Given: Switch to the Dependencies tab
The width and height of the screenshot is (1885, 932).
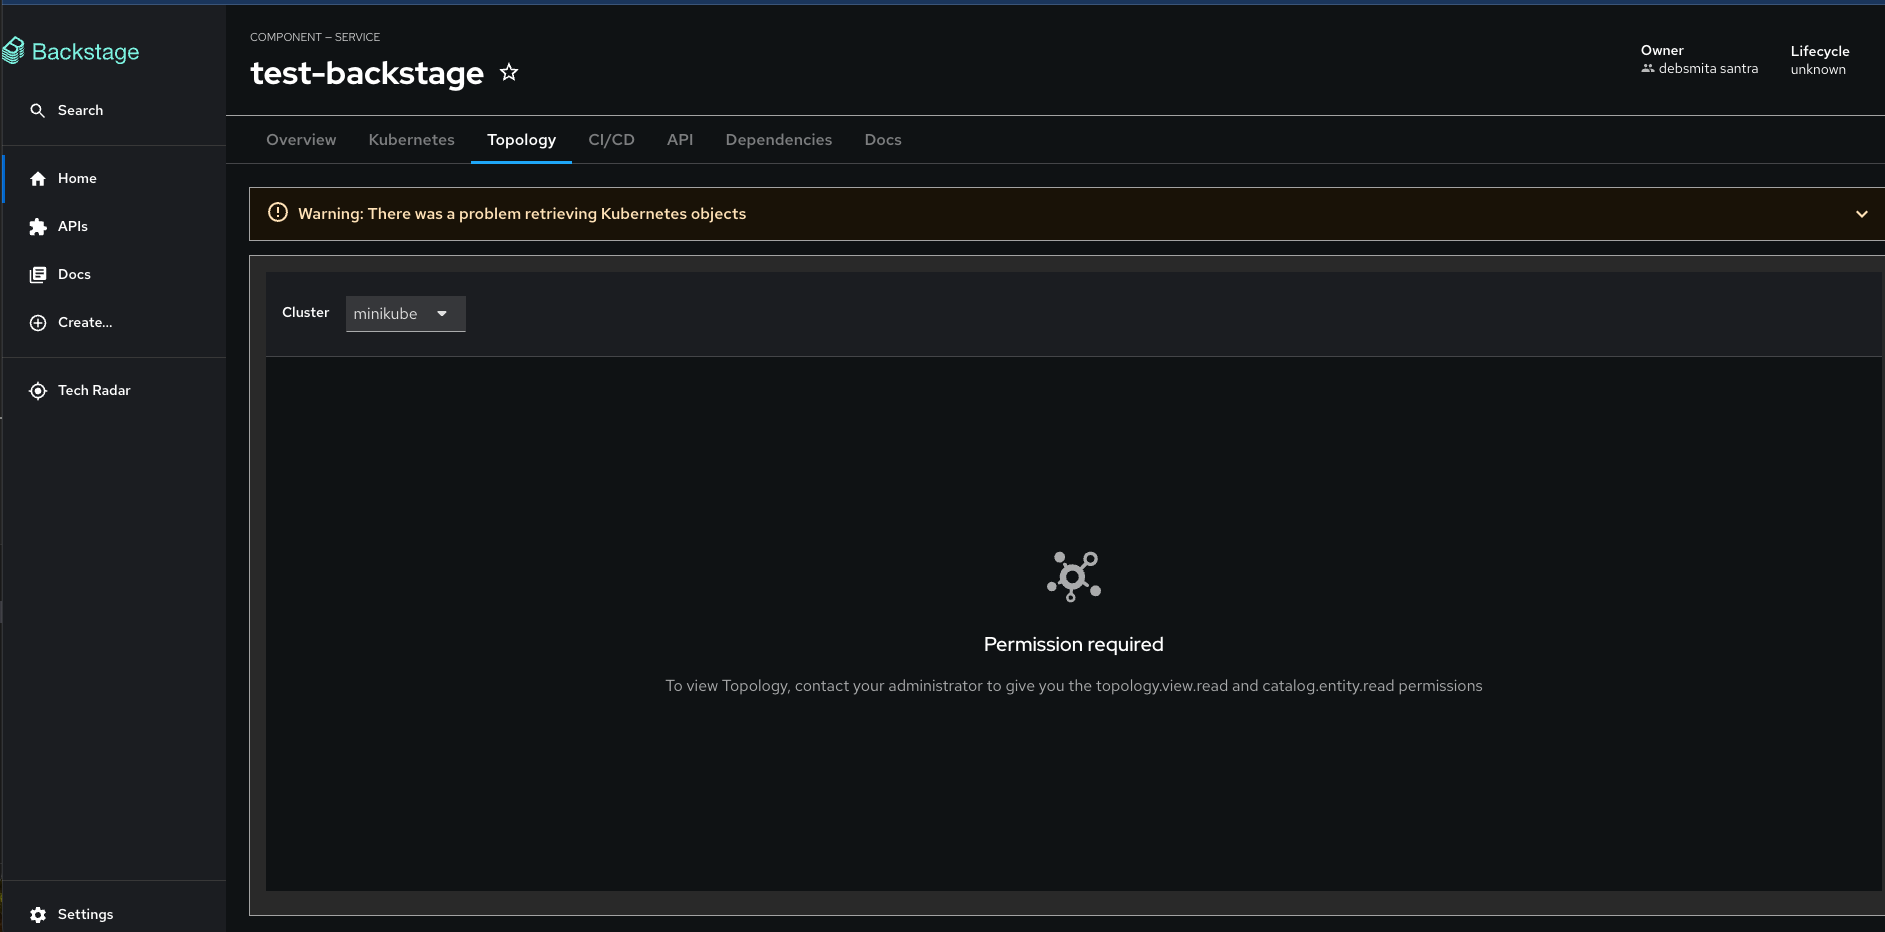Looking at the screenshot, I should (x=779, y=140).
